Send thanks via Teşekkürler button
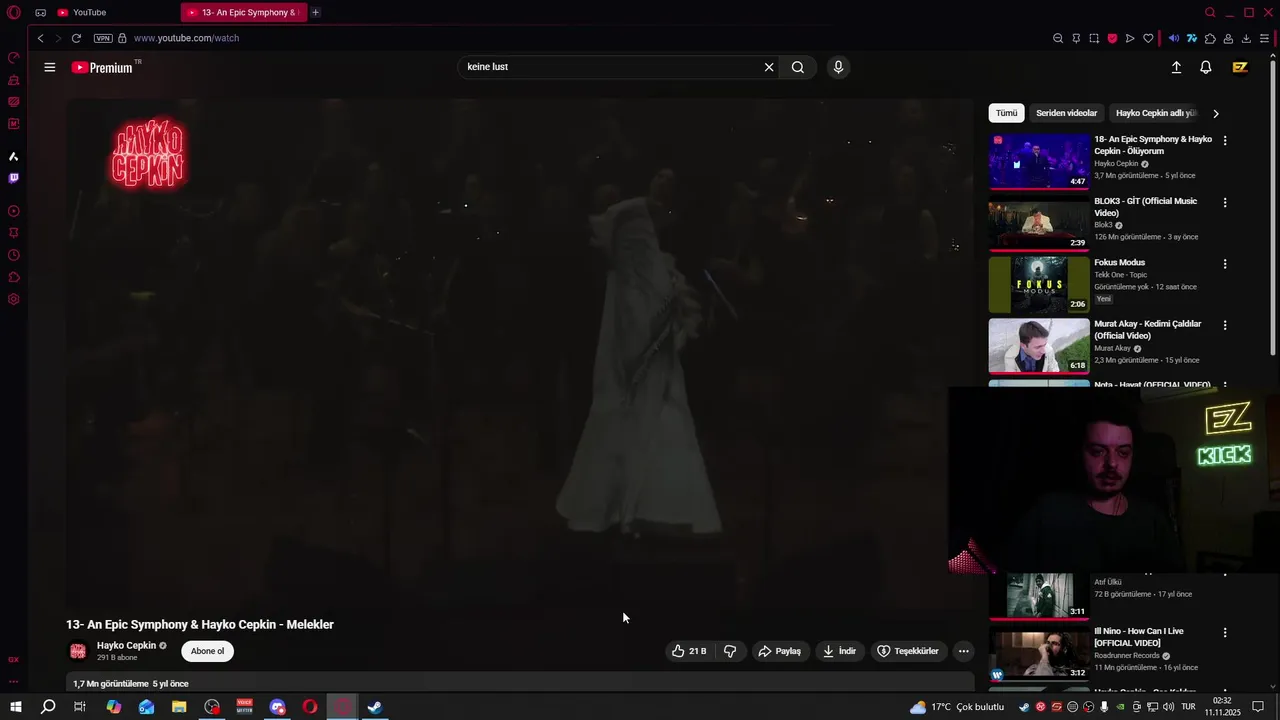This screenshot has width=1280, height=720. [x=908, y=651]
